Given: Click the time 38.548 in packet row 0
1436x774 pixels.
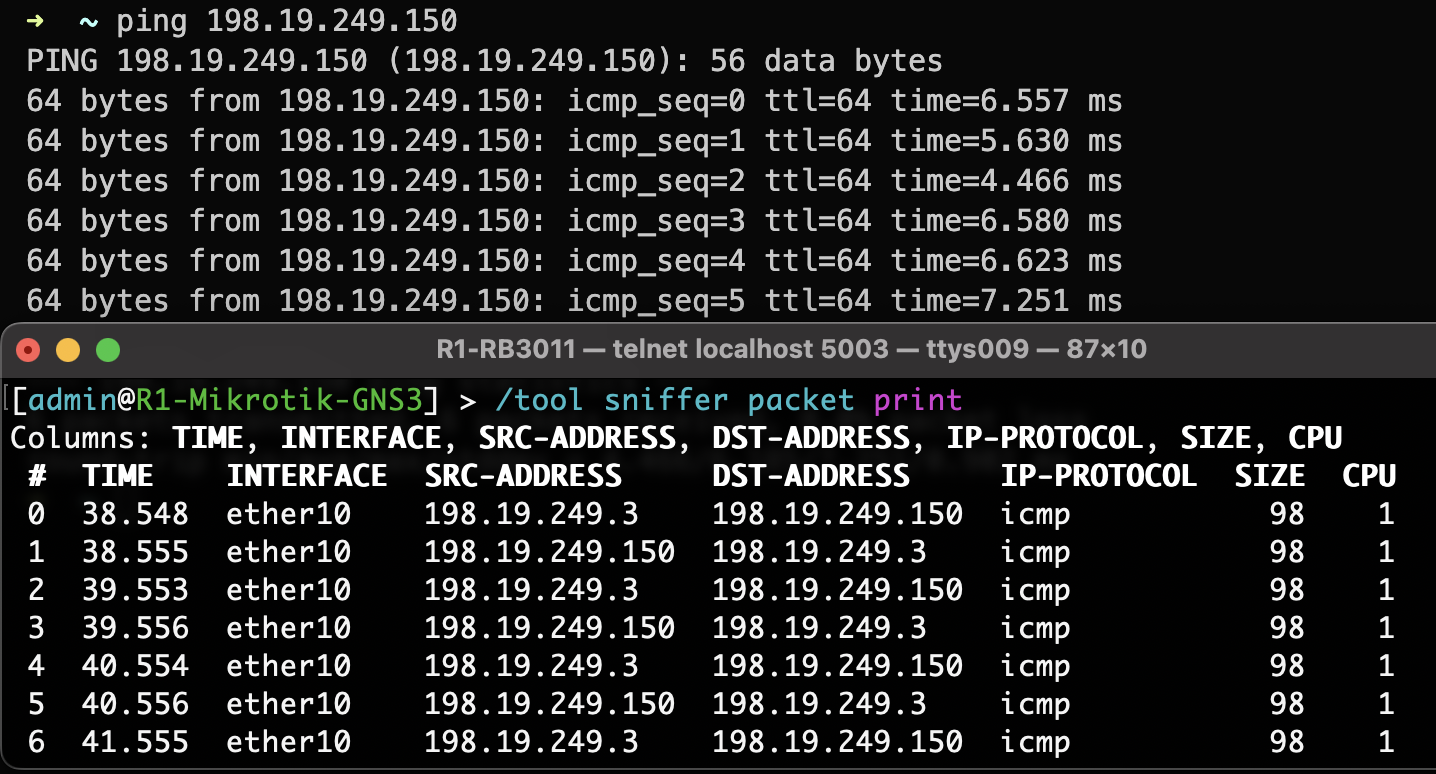Looking at the screenshot, I should point(136,515).
